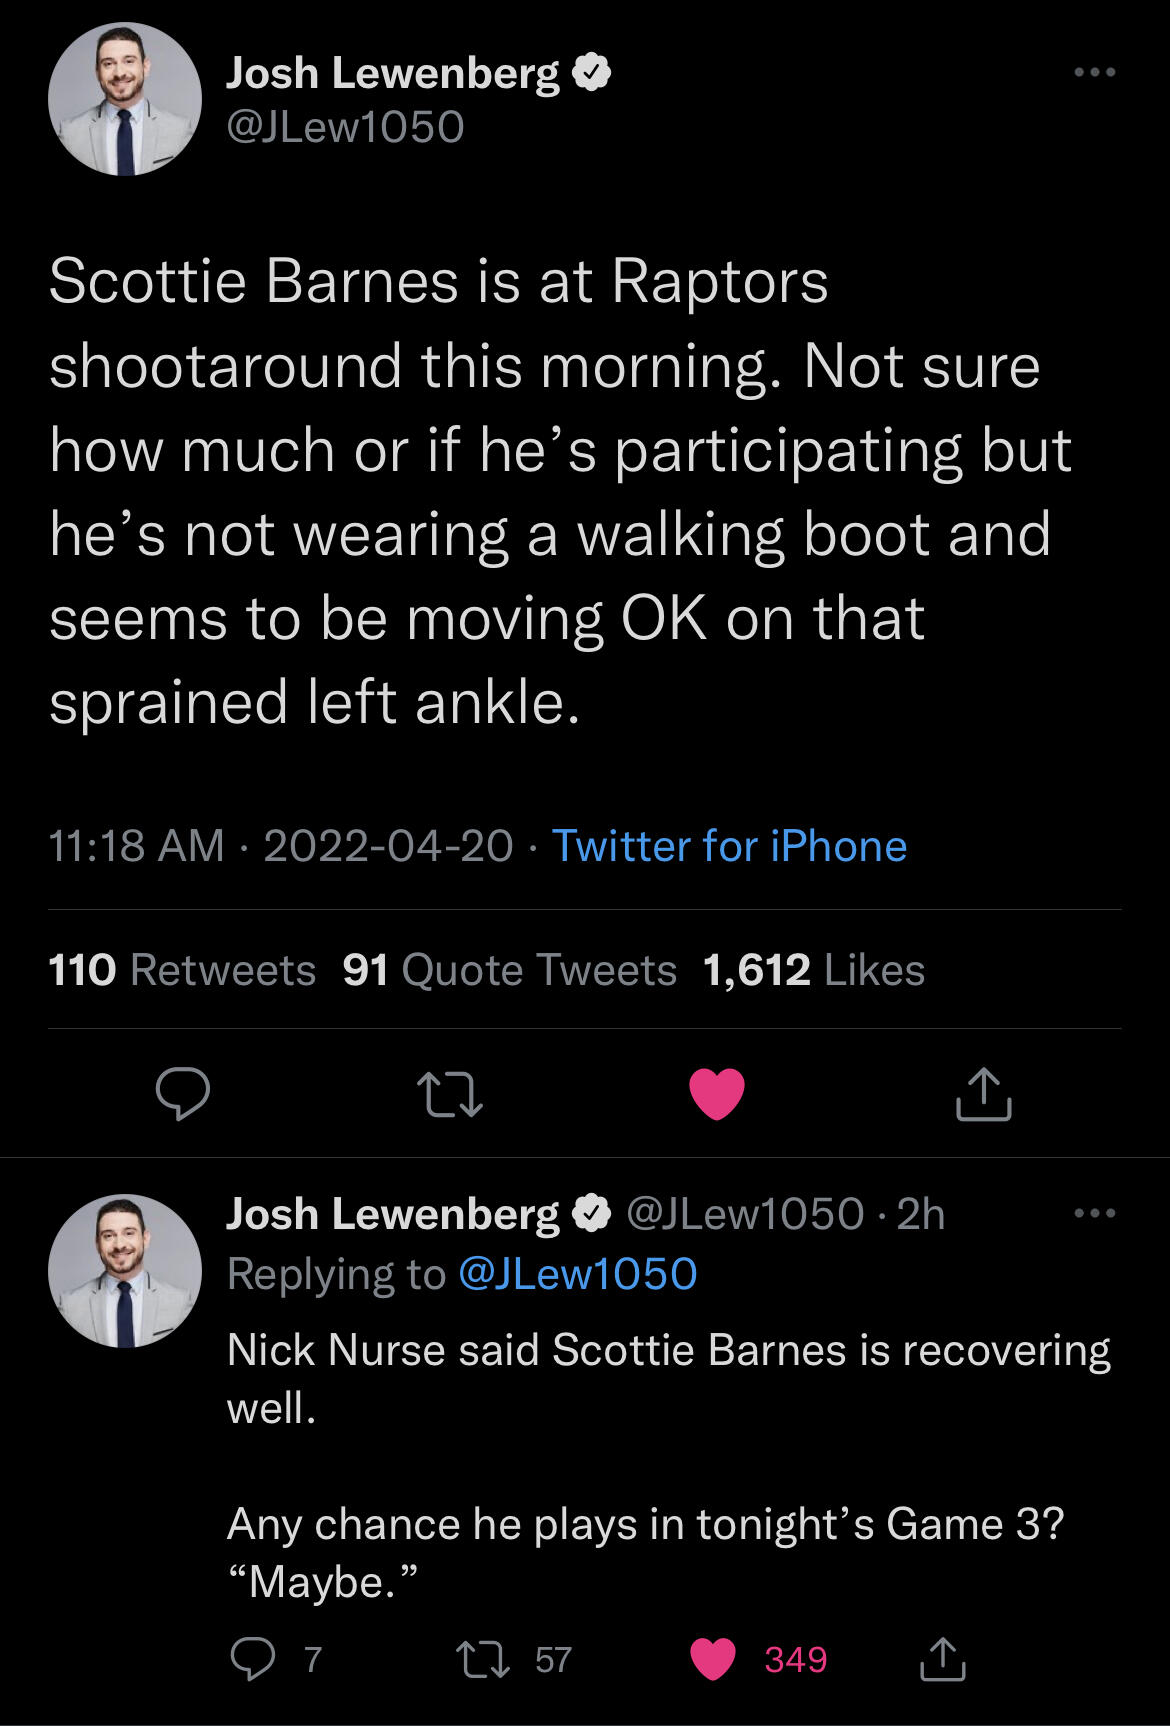This screenshot has height=1726, width=1170.
Task: Tap the Twitter for iPhone link
Action: click(729, 846)
